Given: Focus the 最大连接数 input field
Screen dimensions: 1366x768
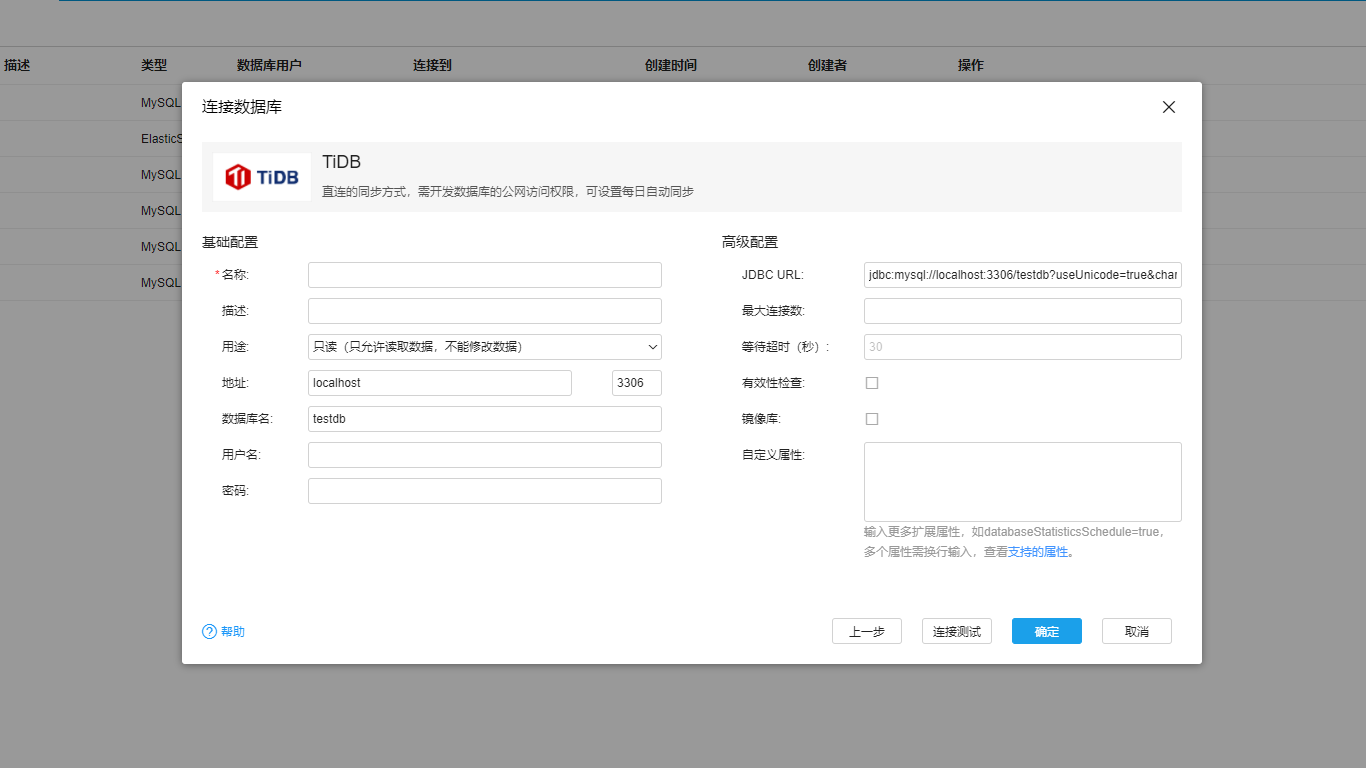Looking at the screenshot, I should (1023, 311).
